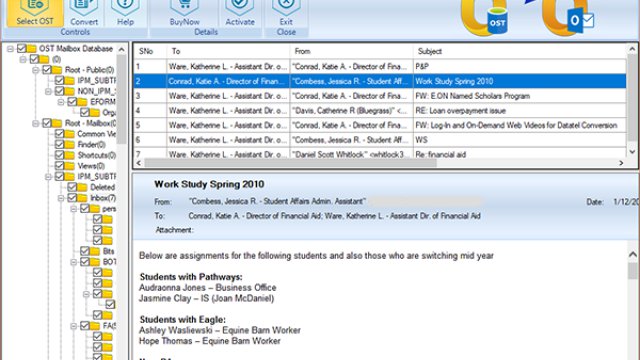This screenshot has width=640, height=360.
Task: Collapse the Inbox(7) tree node
Action: 61,198
